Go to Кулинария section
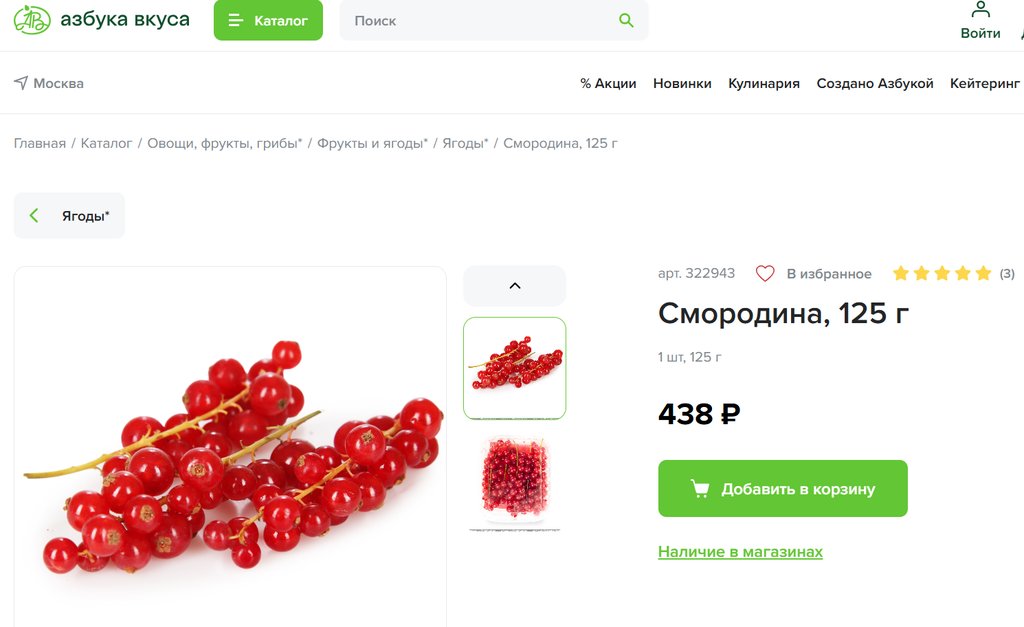The height and width of the screenshot is (627, 1024). (x=764, y=84)
